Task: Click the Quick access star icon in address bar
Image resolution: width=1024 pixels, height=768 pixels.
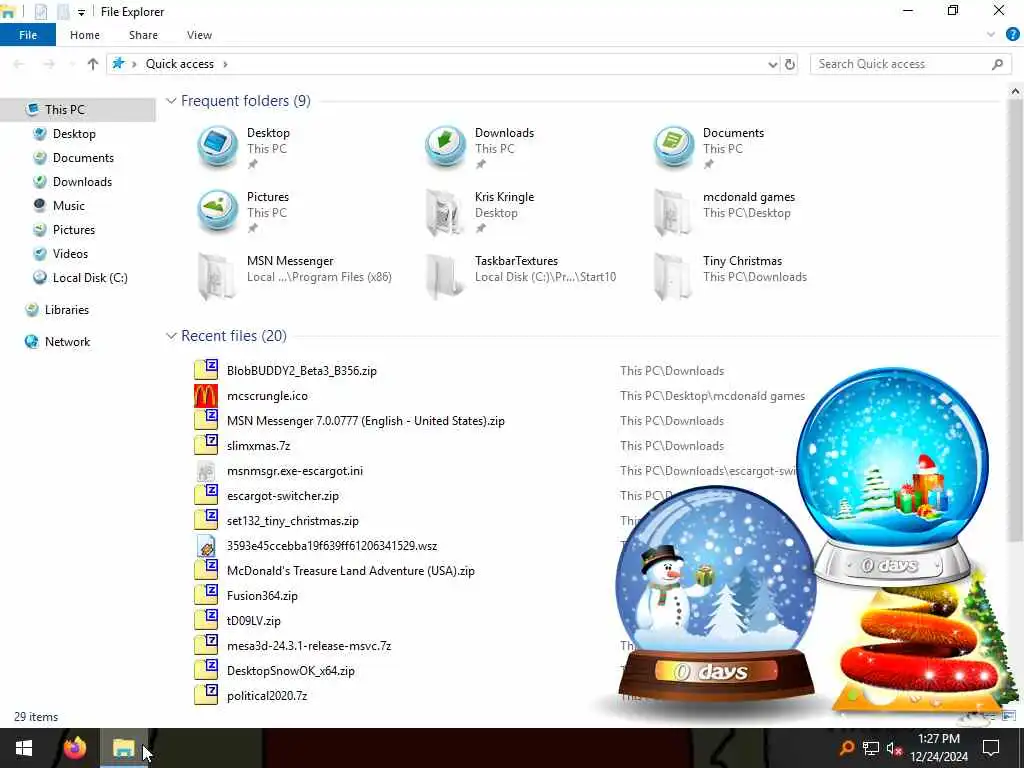Action: (x=118, y=63)
